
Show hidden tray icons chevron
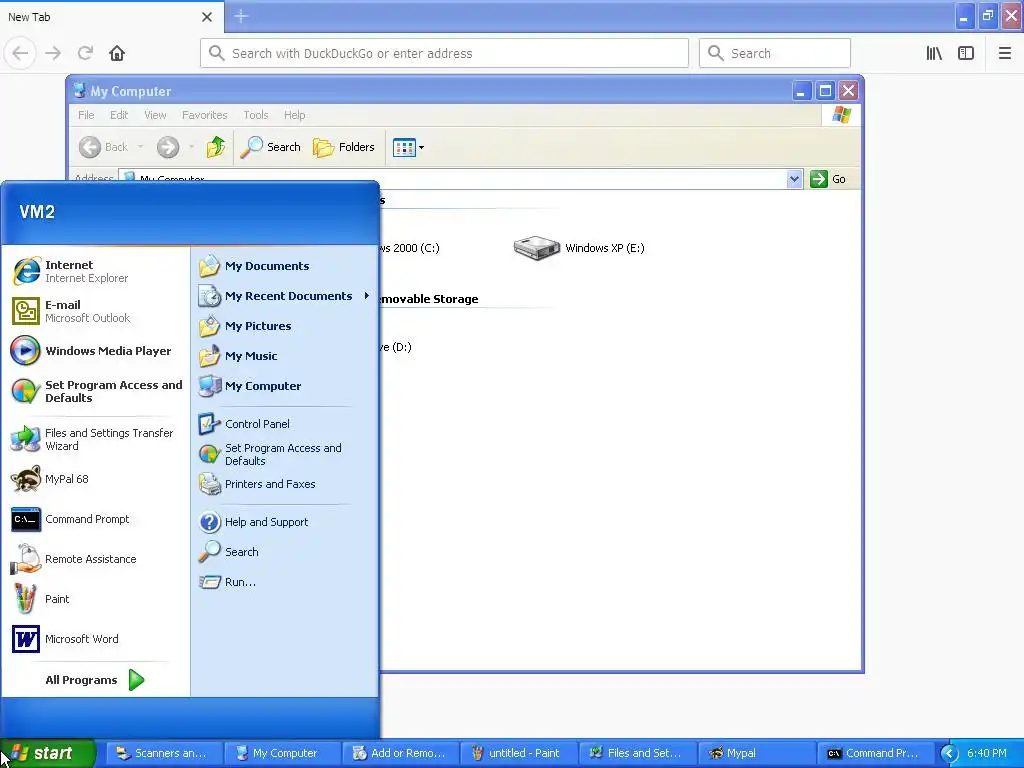[949, 753]
